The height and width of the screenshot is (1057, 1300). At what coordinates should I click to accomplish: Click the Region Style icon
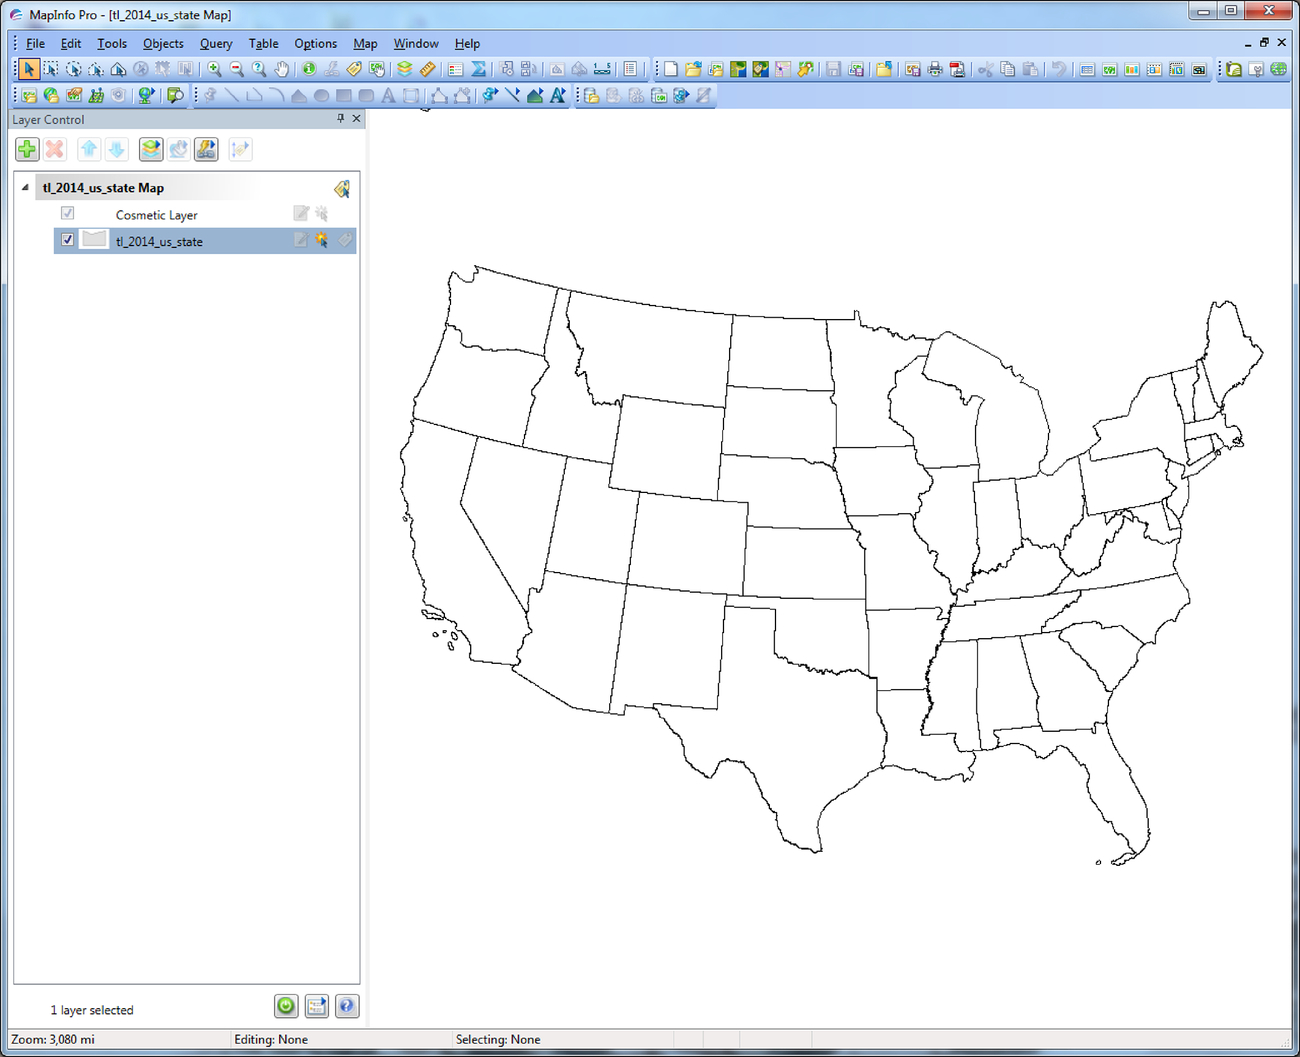[535, 95]
